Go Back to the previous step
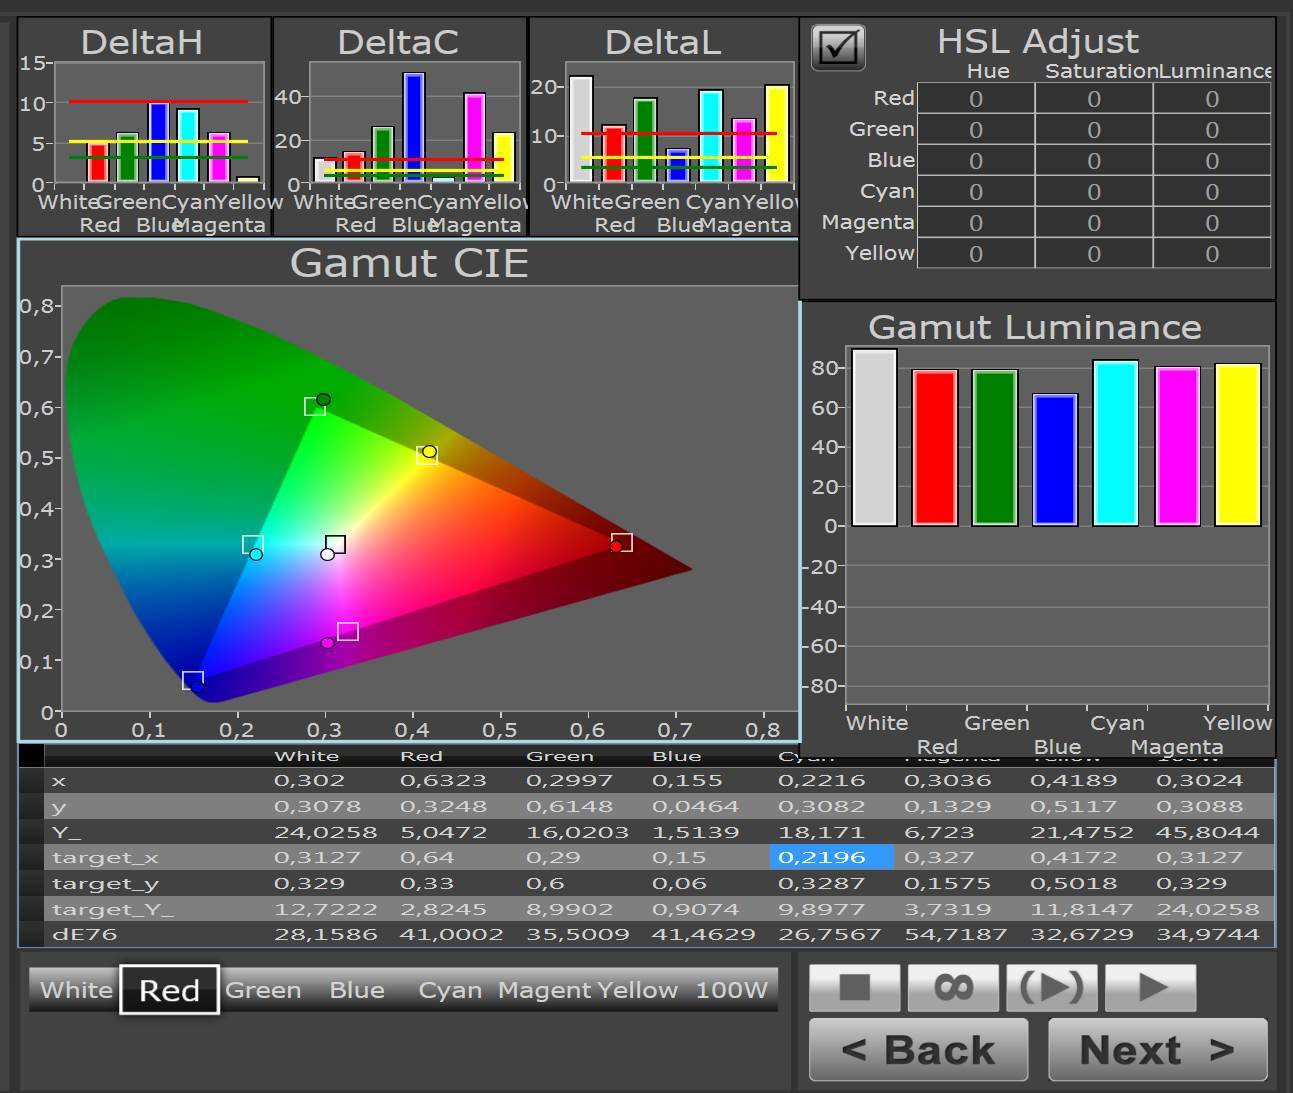Image resolution: width=1293 pixels, height=1093 pixels. pyautogui.click(x=918, y=1050)
